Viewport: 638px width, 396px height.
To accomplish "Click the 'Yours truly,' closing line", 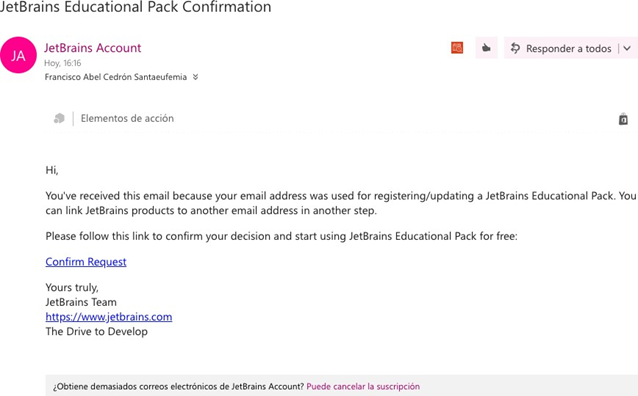I will pyautogui.click(x=72, y=287).
